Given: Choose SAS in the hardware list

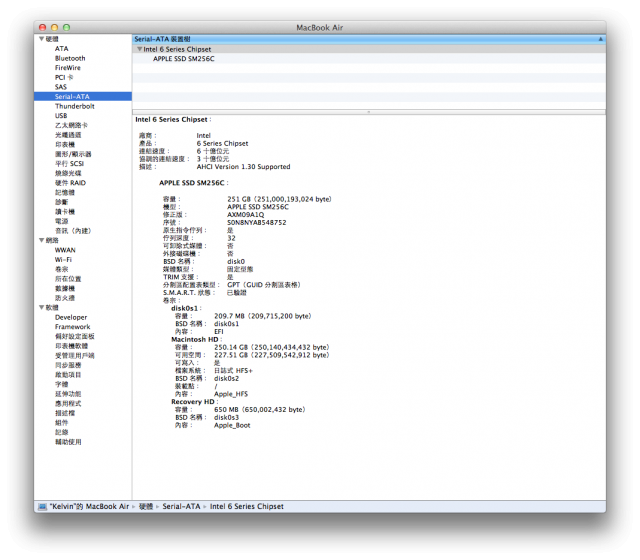Looking at the screenshot, I should tap(61, 87).
